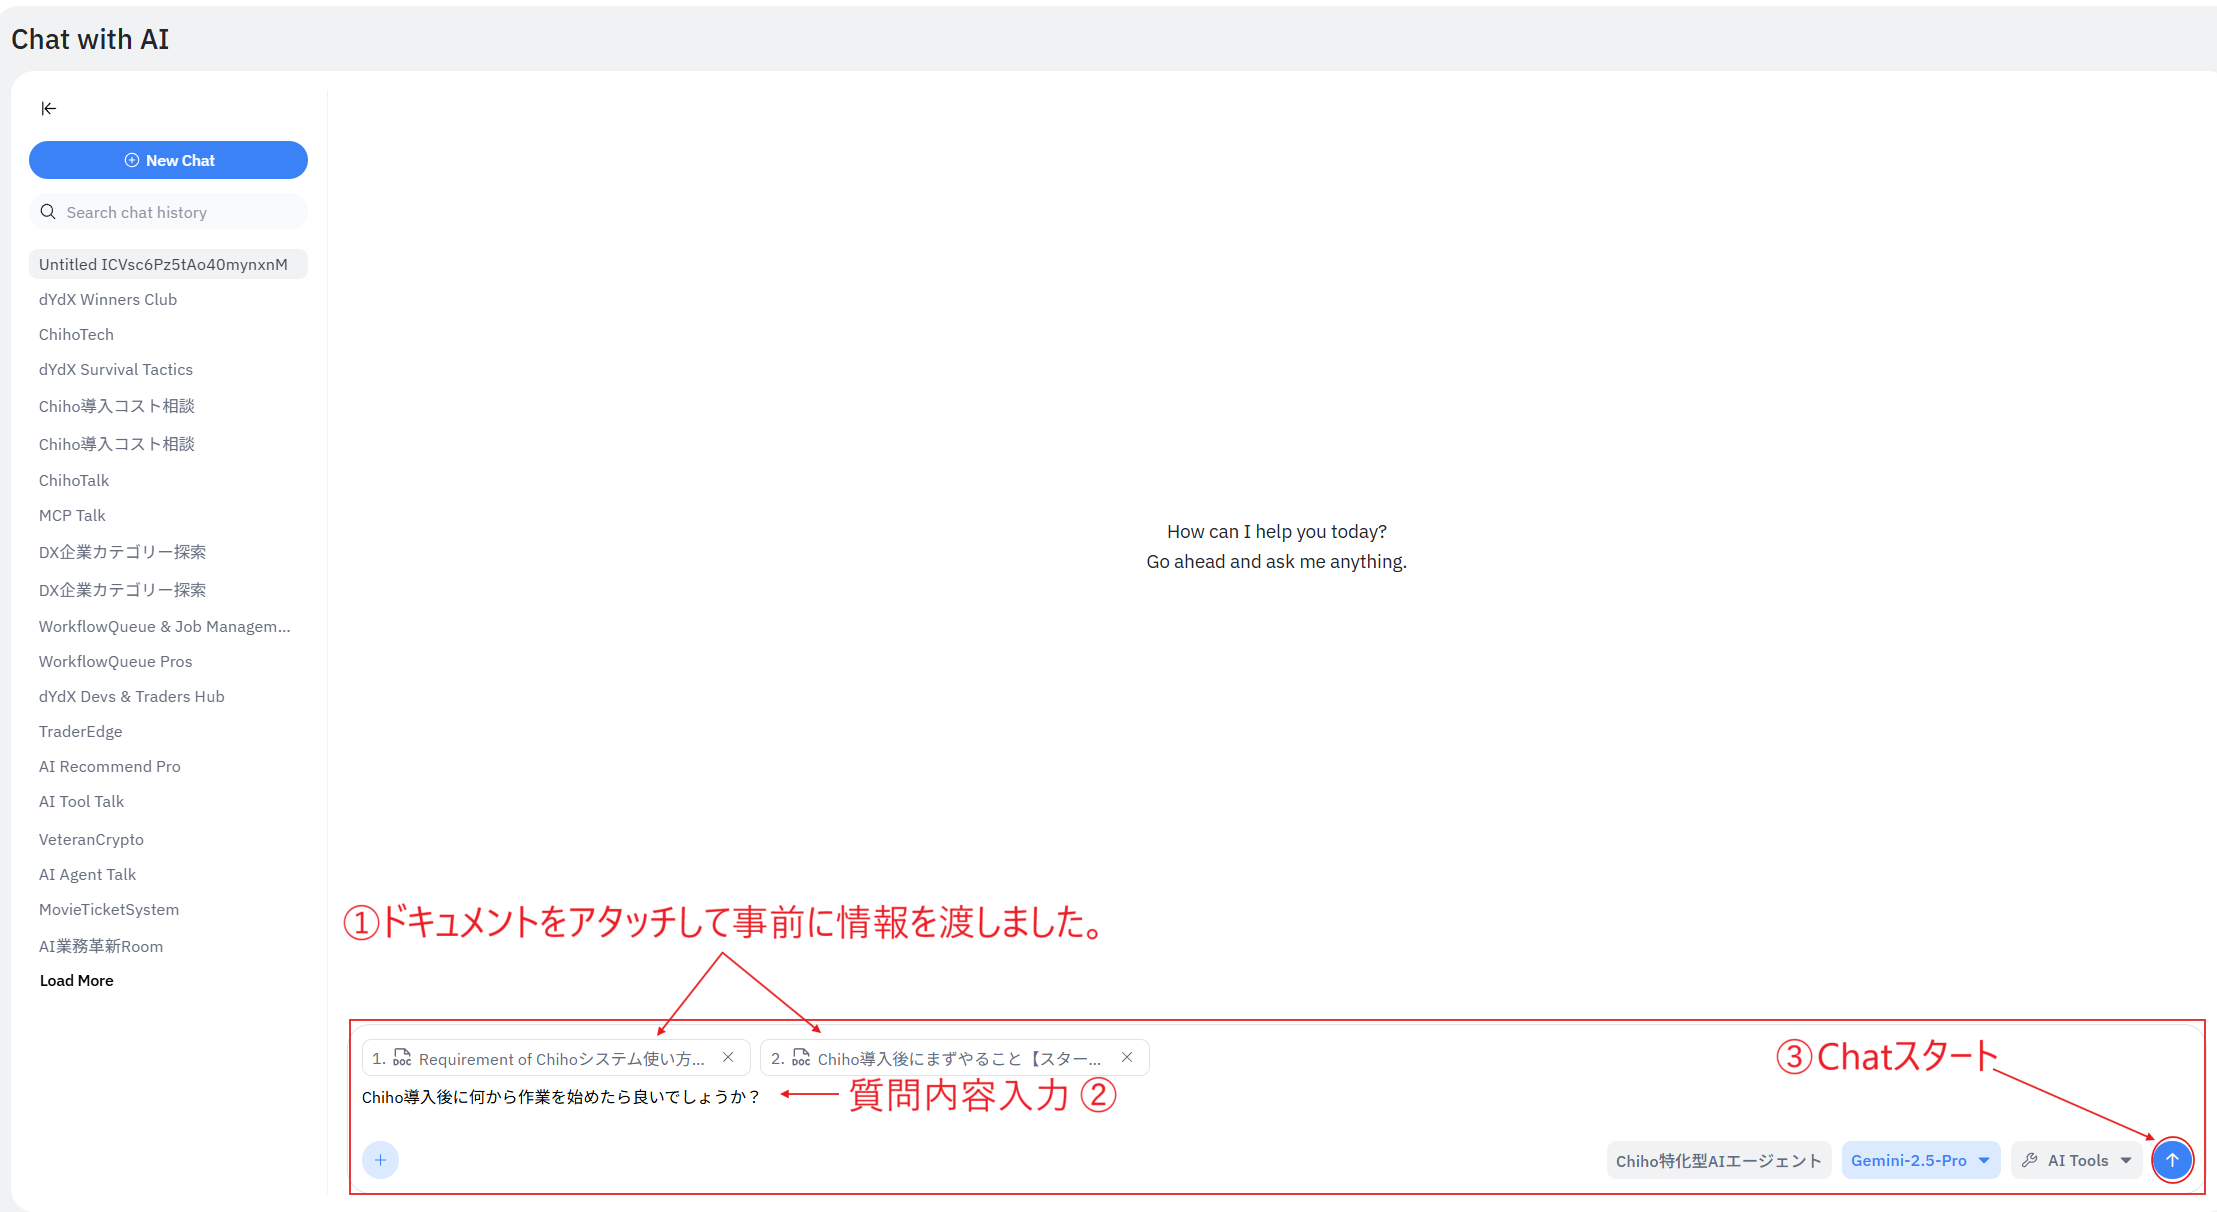
Task: Remove the first attached Requirement document
Action: tap(728, 1057)
